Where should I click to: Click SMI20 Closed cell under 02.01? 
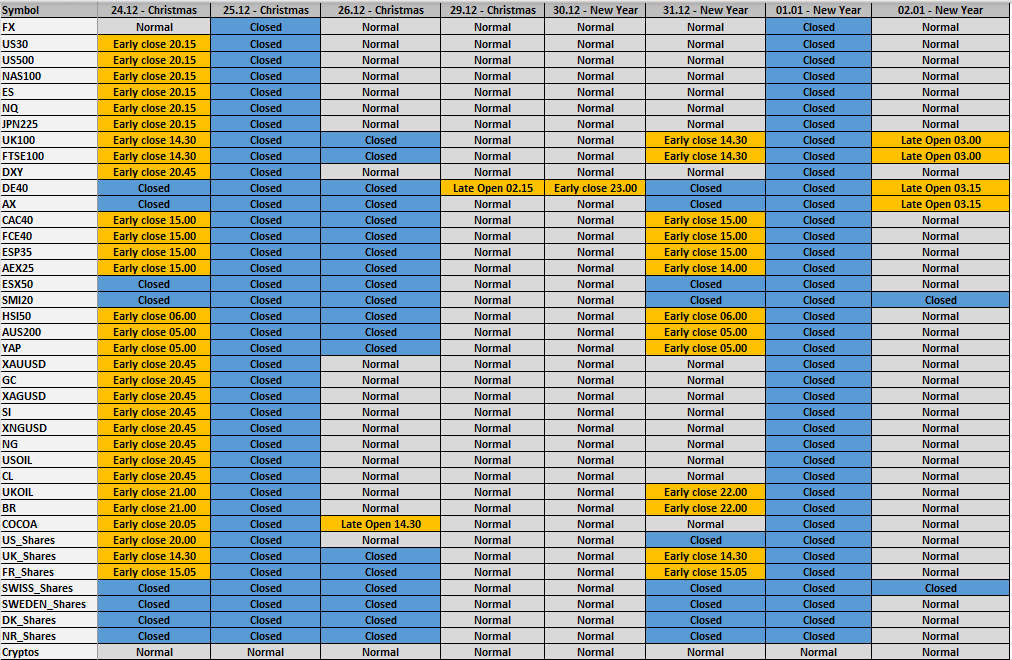[x=940, y=300]
